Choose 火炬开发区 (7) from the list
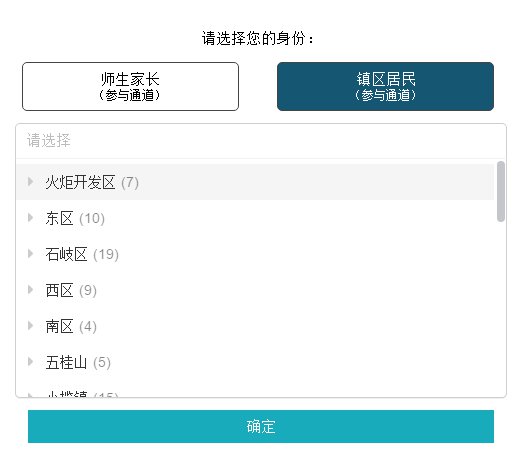Image resolution: width=517 pixels, height=452 pixels. point(255,182)
